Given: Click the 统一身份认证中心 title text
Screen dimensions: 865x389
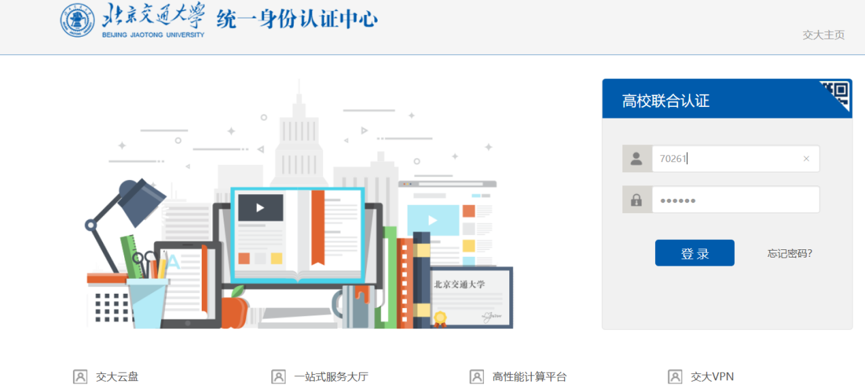Looking at the screenshot, I should pyautogui.click(x=296, y=19).
